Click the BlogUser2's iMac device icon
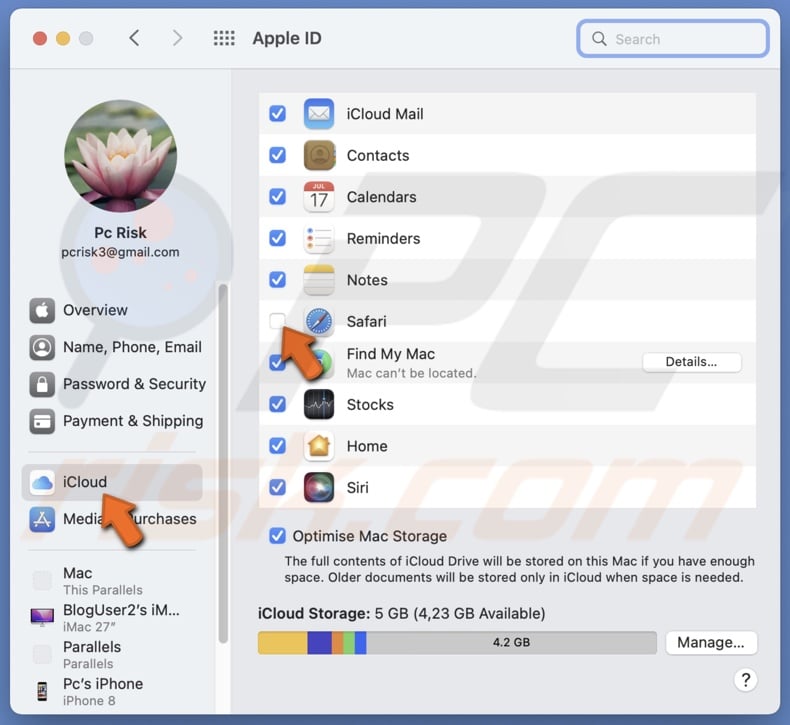790x725 pixels. tap(42, 617)
